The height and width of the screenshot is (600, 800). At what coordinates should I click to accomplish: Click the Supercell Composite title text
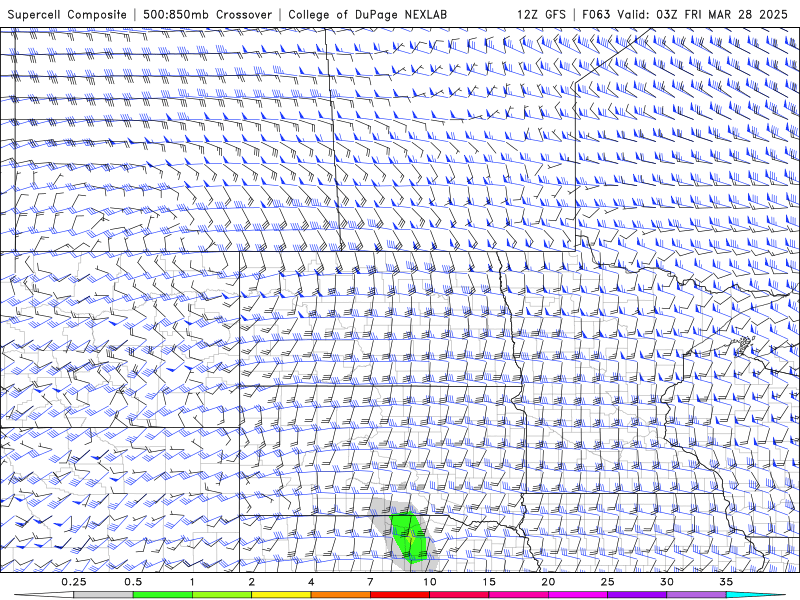point(67,14)
